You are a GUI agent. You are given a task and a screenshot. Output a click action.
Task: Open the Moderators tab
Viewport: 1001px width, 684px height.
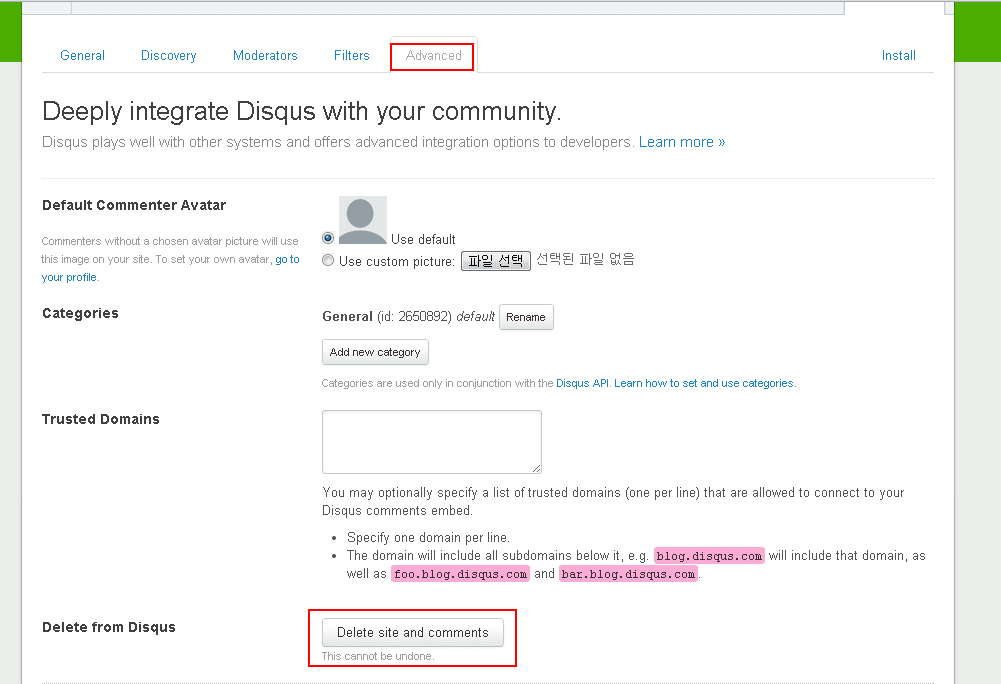tap(265, 56)
